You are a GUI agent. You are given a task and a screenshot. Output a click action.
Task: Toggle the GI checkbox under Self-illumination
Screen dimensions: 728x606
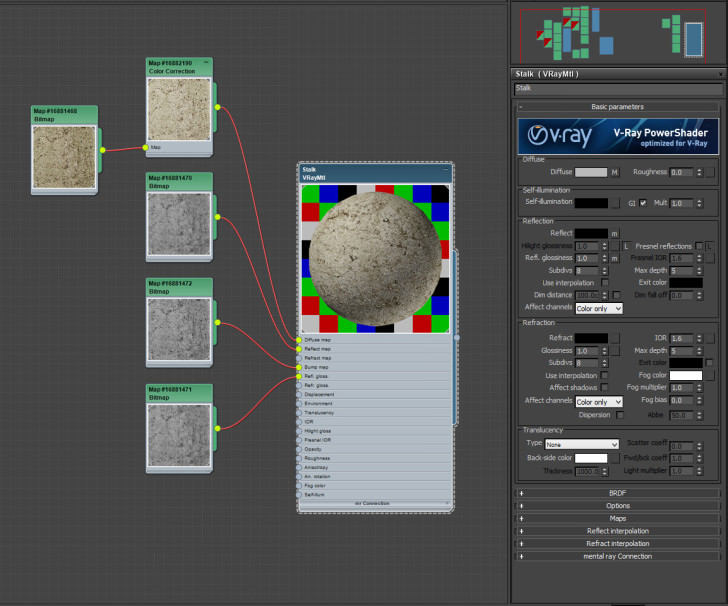643,203
